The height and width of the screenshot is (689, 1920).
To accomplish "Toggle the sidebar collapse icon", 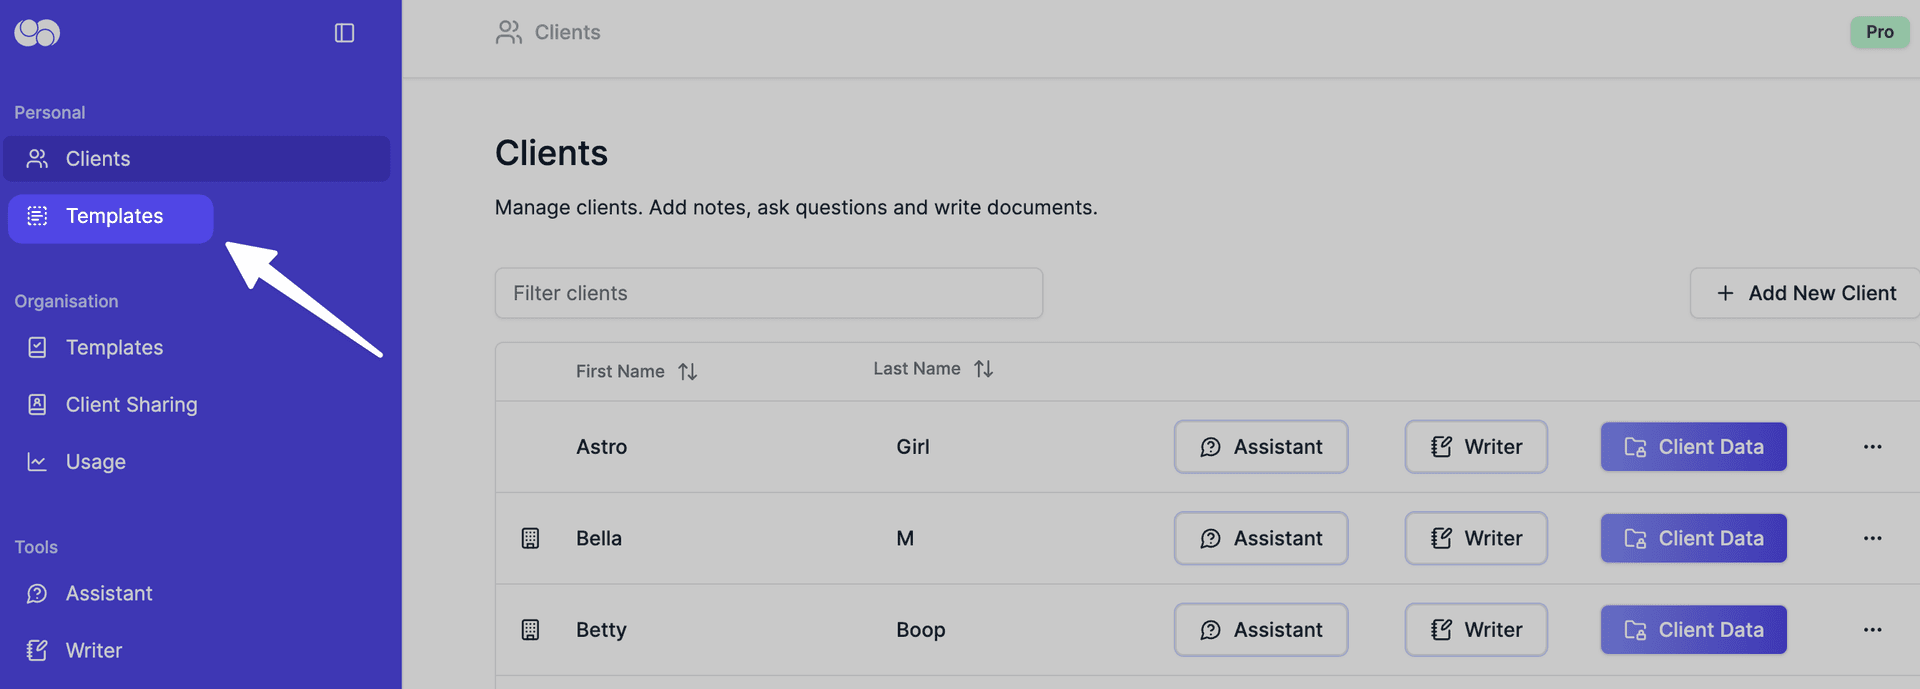I will [344, 33].
